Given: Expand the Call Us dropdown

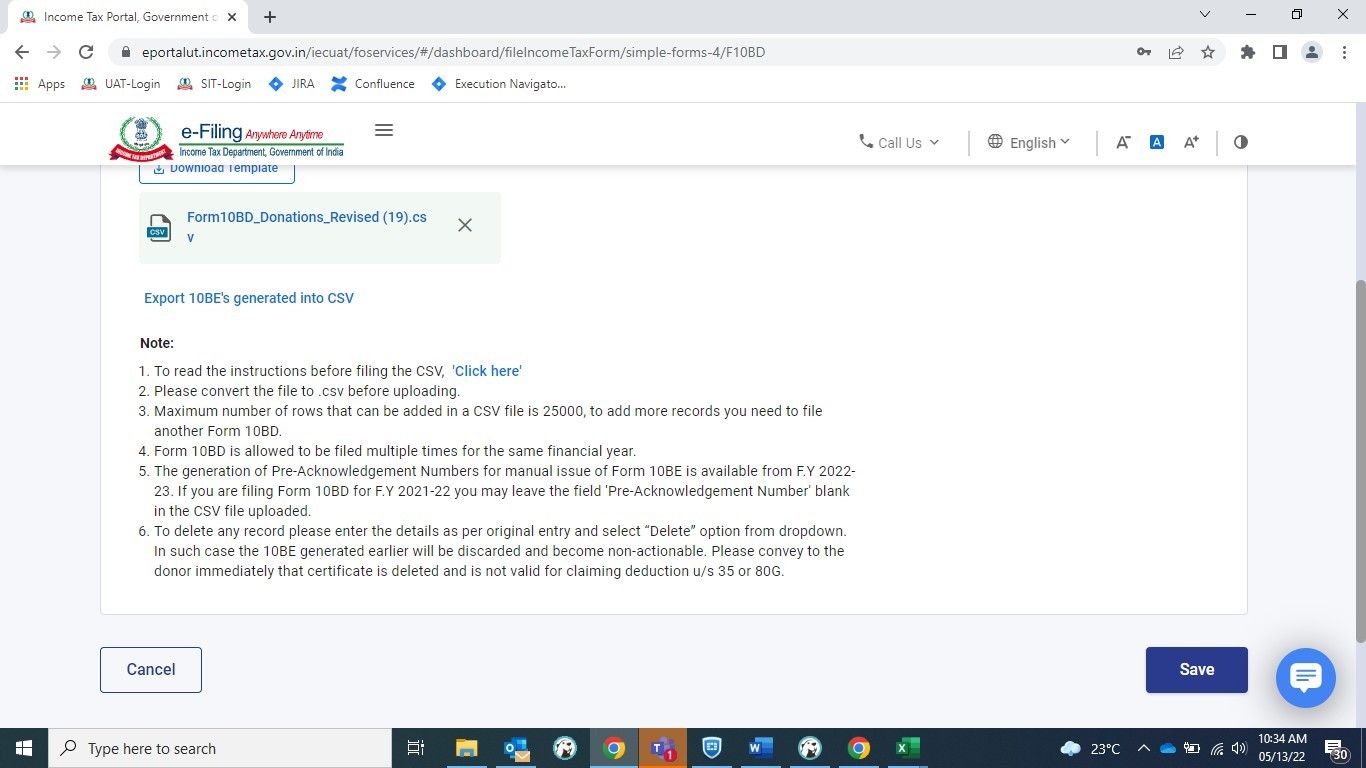Looking at the screenshot, I should [900, 142].
